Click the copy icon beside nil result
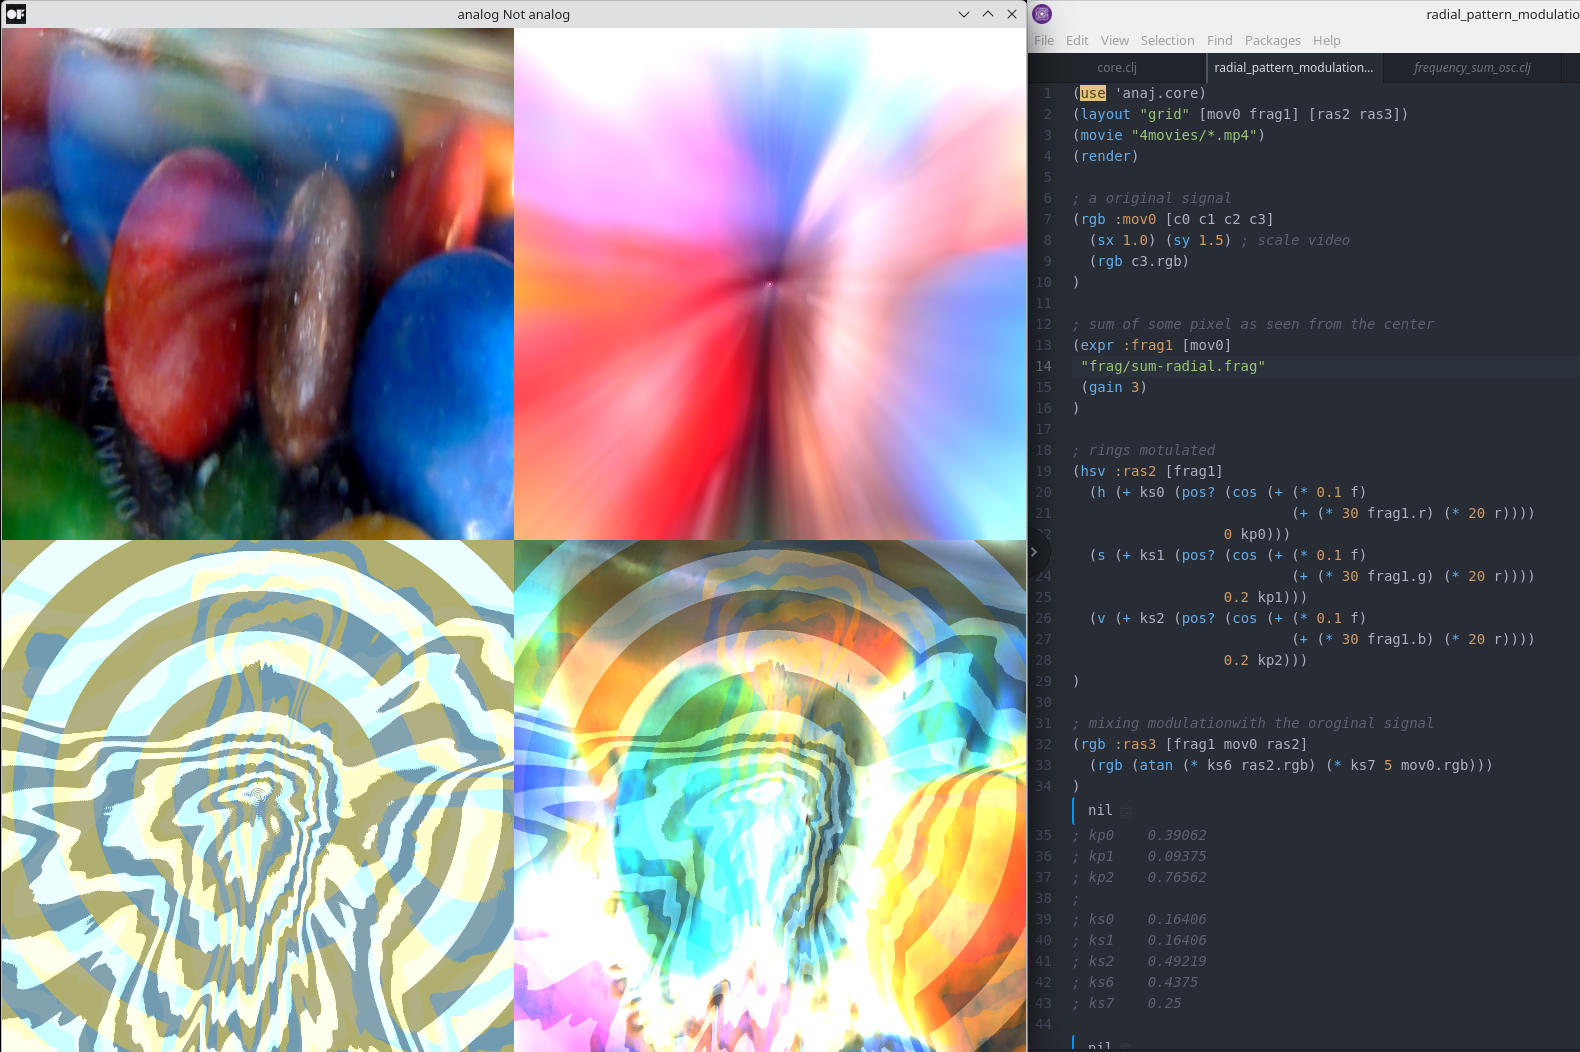 (x=1126, y=811)
